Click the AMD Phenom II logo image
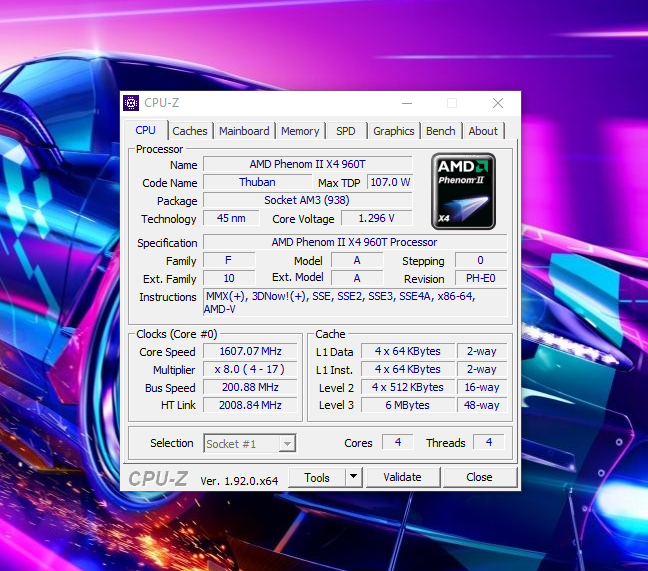 [x=463, y=189]
